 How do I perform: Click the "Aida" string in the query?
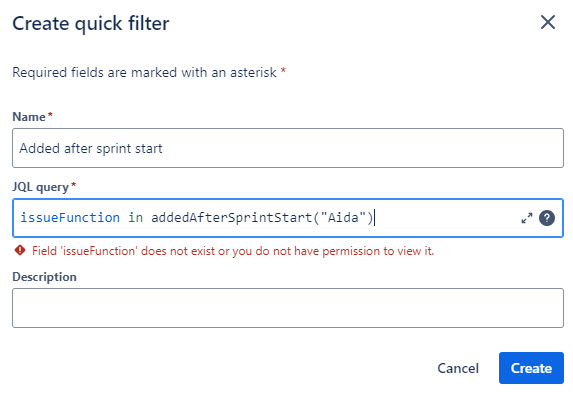344,218
